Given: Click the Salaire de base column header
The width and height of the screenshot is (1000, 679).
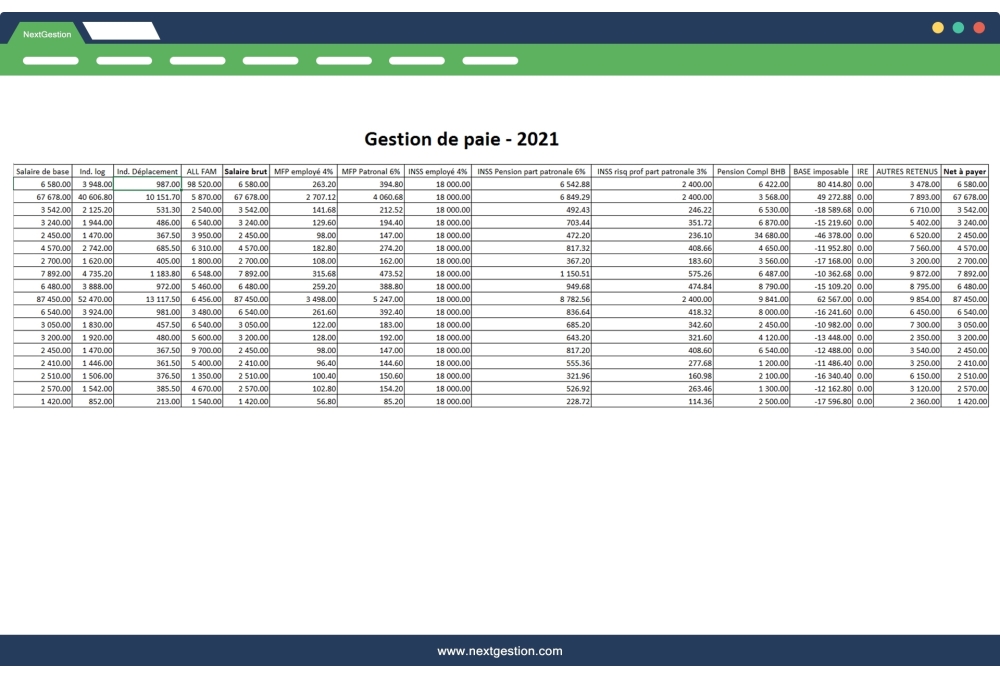Looking at the screenshot, I should tap(44, 171).
